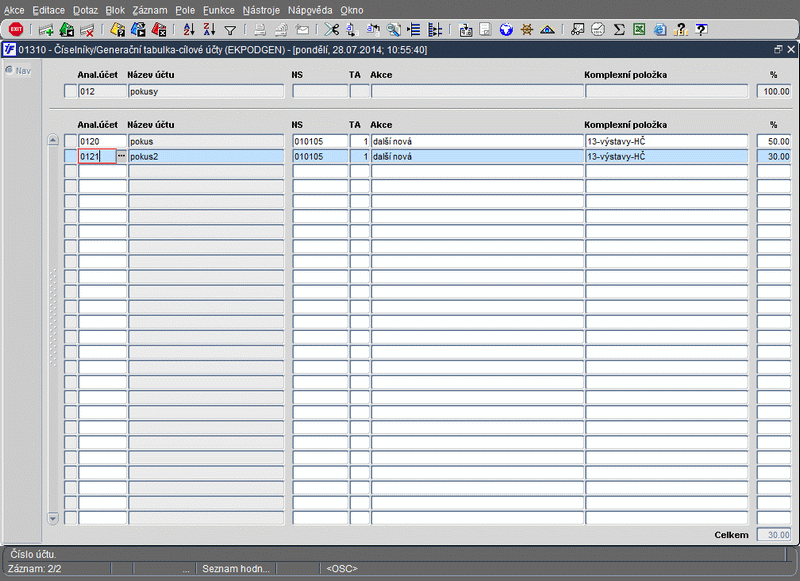Open the Blok menu

point(115,10)
